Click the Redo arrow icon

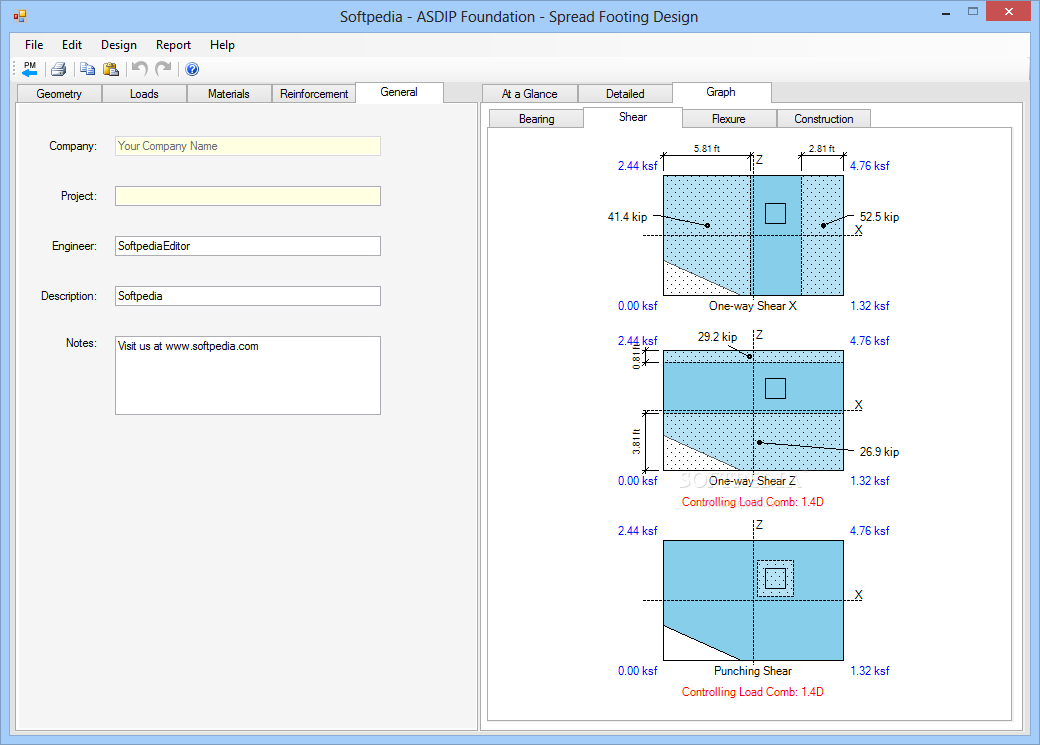[x=163, y=68]
